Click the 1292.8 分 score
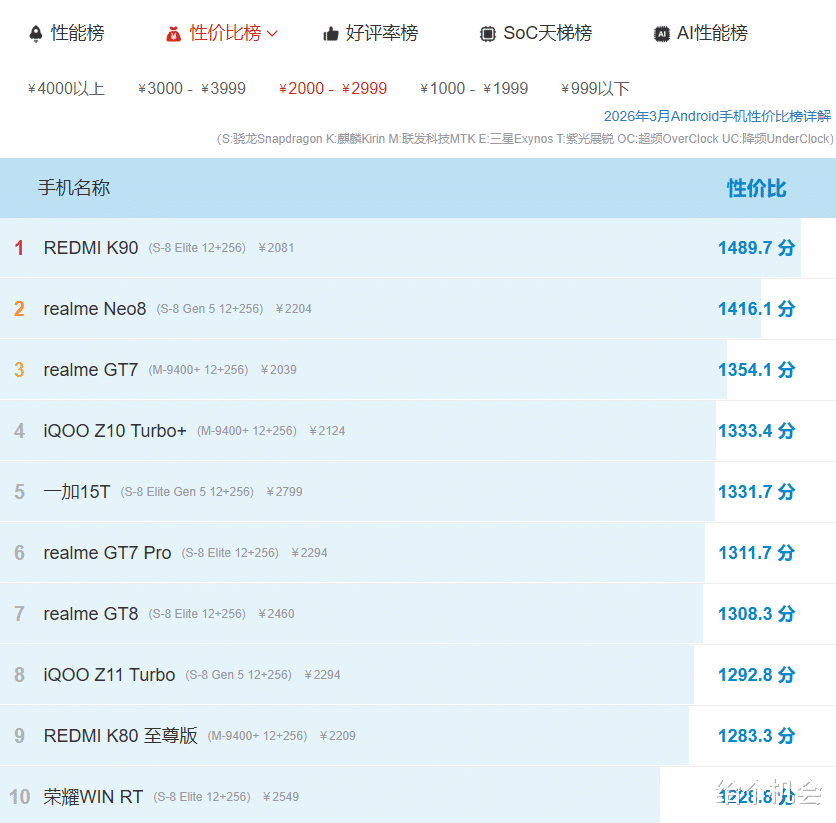This screenshot has width=836, height=823. pos(757,675)
